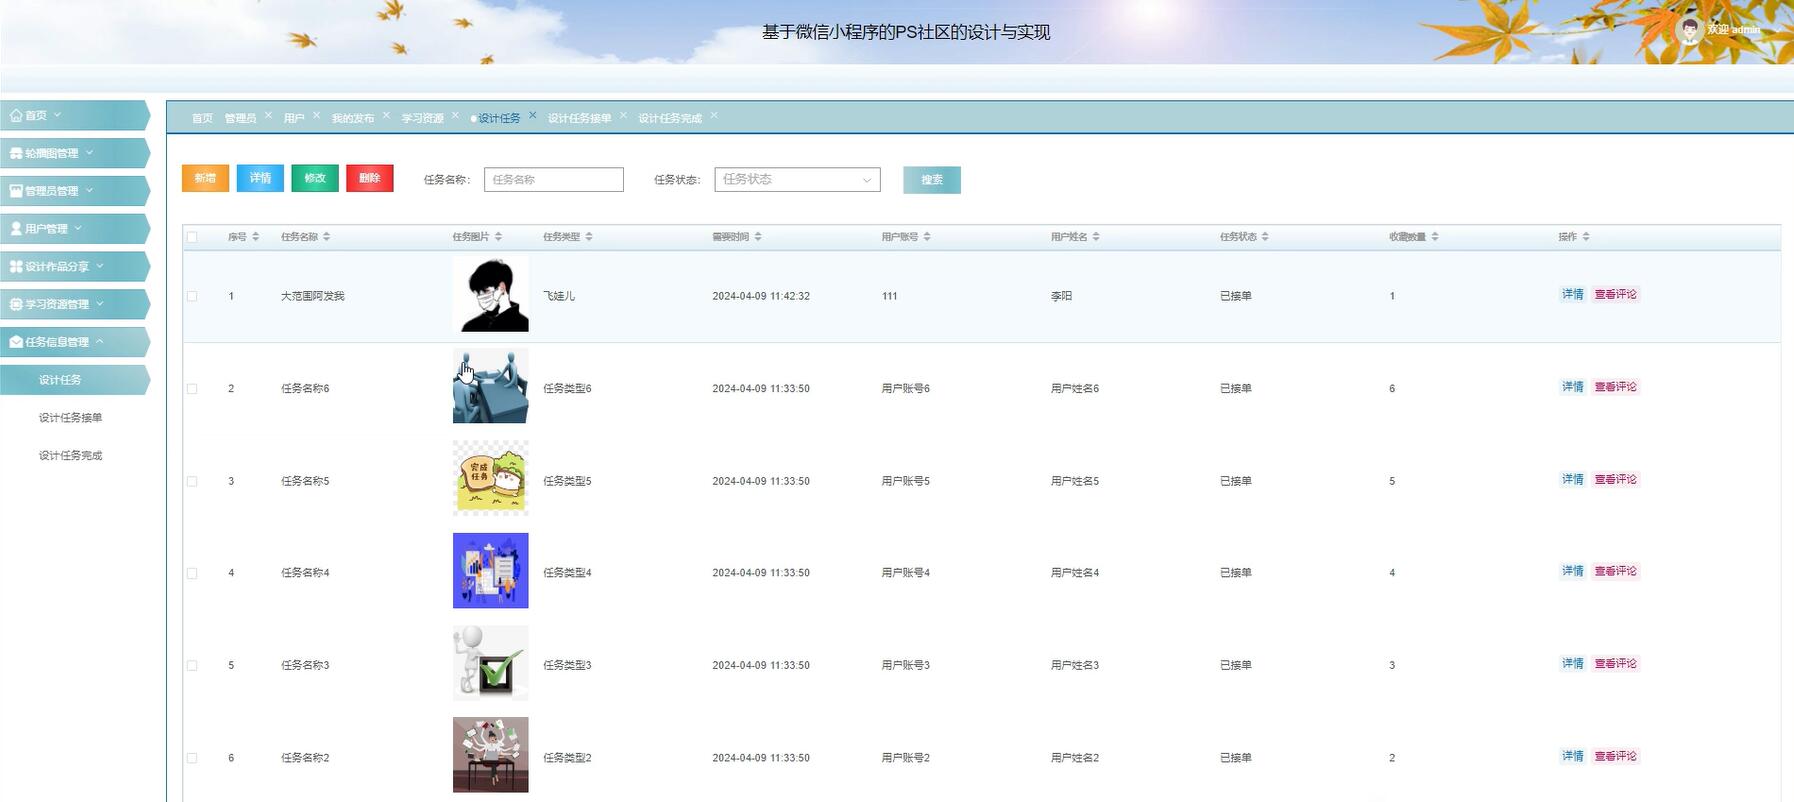Viewport: 1794px width, 802px height.
Task: Switch to the 学习资源 tab
Action: [422, 118]
